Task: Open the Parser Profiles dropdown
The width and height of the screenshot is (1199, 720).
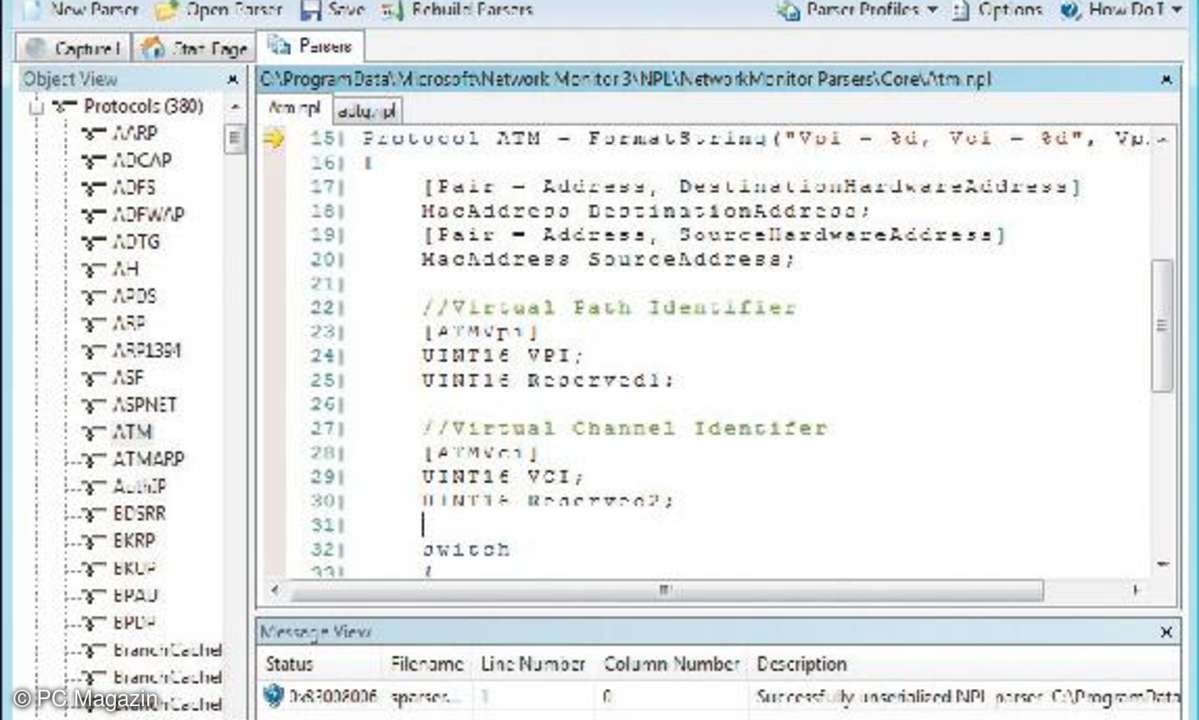Action: pyautogui.click(x=858, y=9)
